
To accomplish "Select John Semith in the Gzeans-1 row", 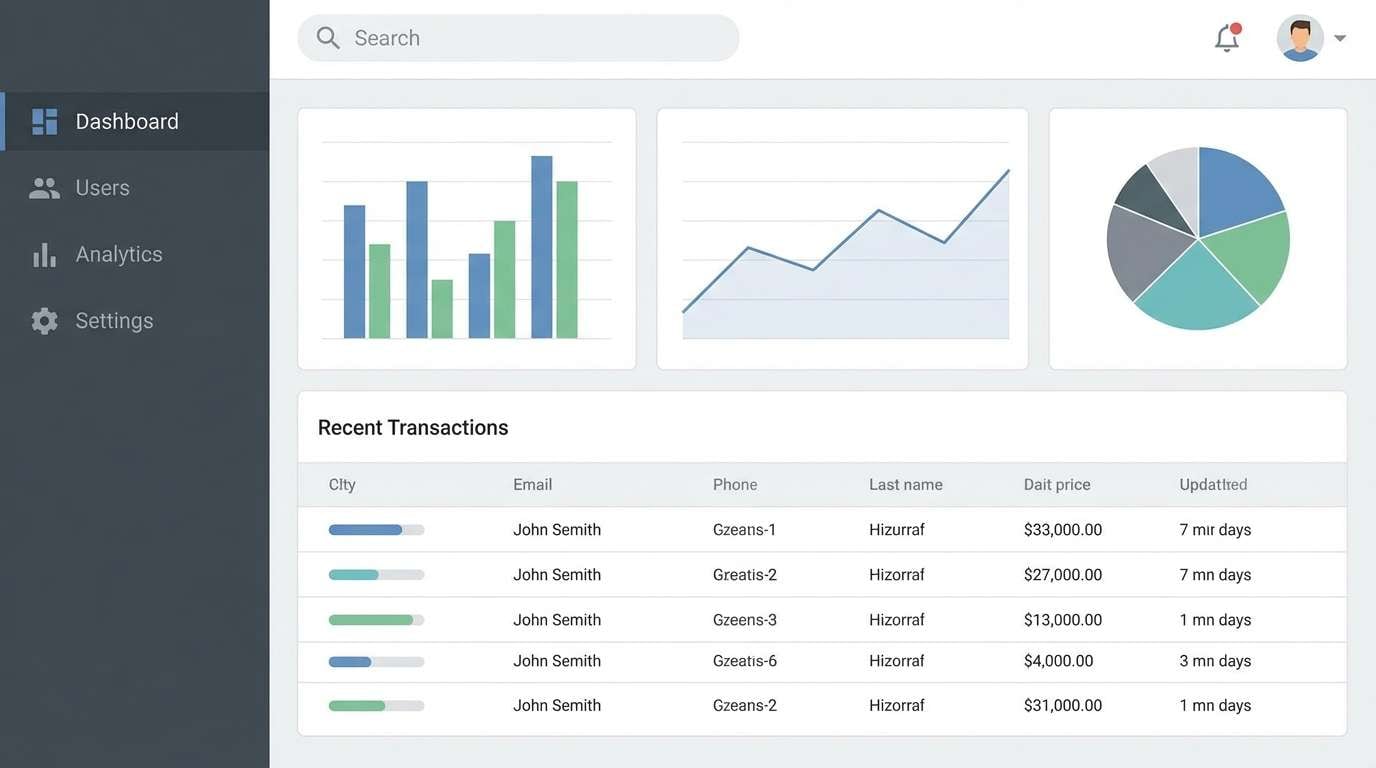I will [557, 530].
